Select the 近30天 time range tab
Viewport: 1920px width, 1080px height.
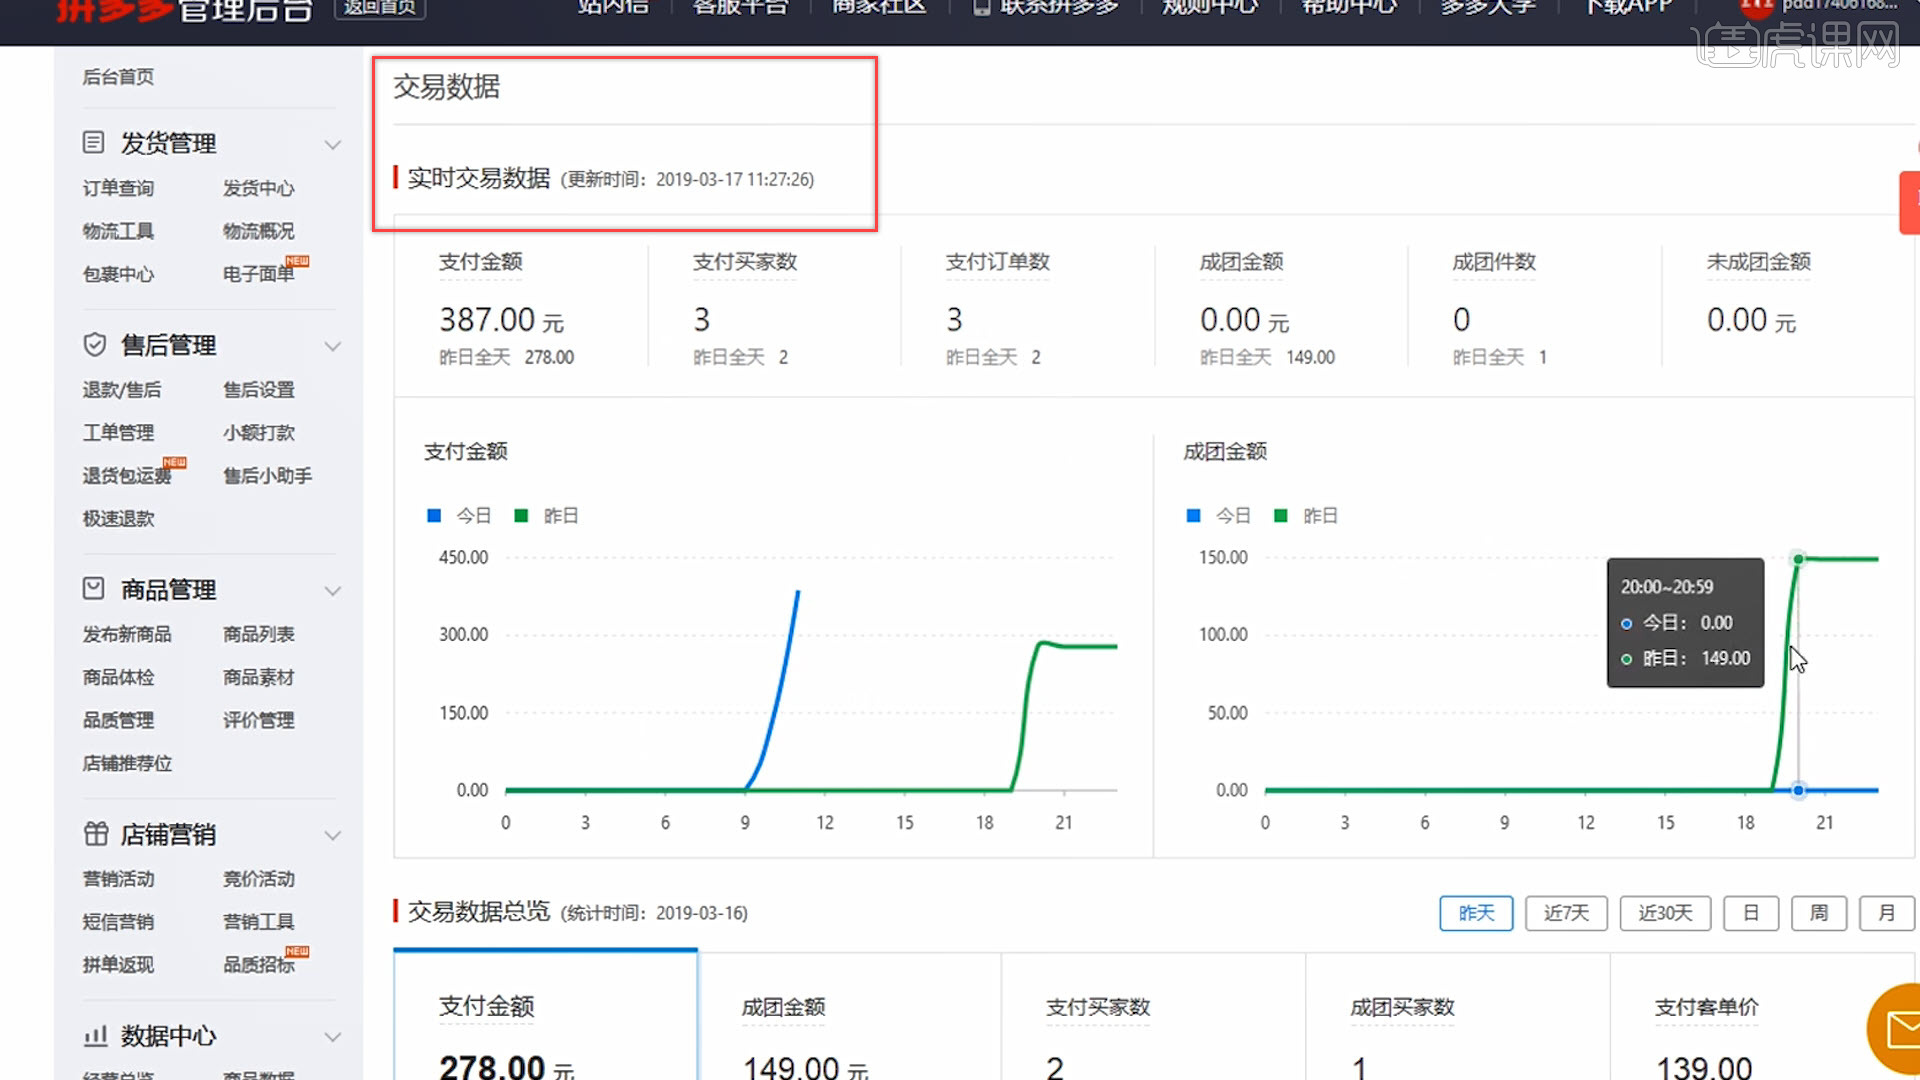tap(1665, 913)
